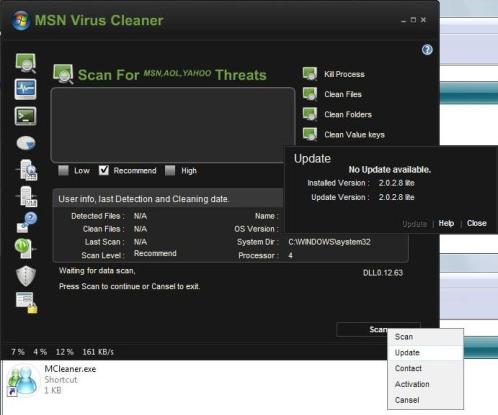The image size is (498, 415).
Task: Click the Kill Process label
Action: point(344,74)
